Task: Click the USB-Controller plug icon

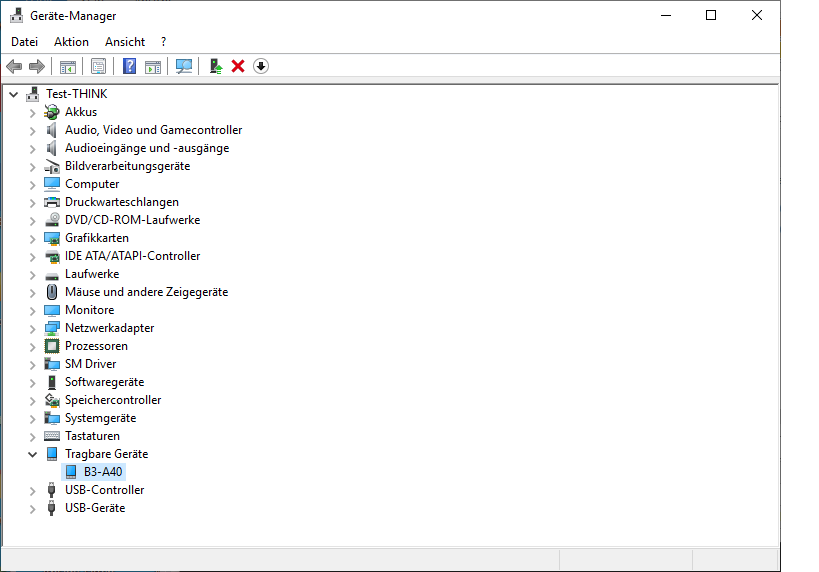Action: 51,490
